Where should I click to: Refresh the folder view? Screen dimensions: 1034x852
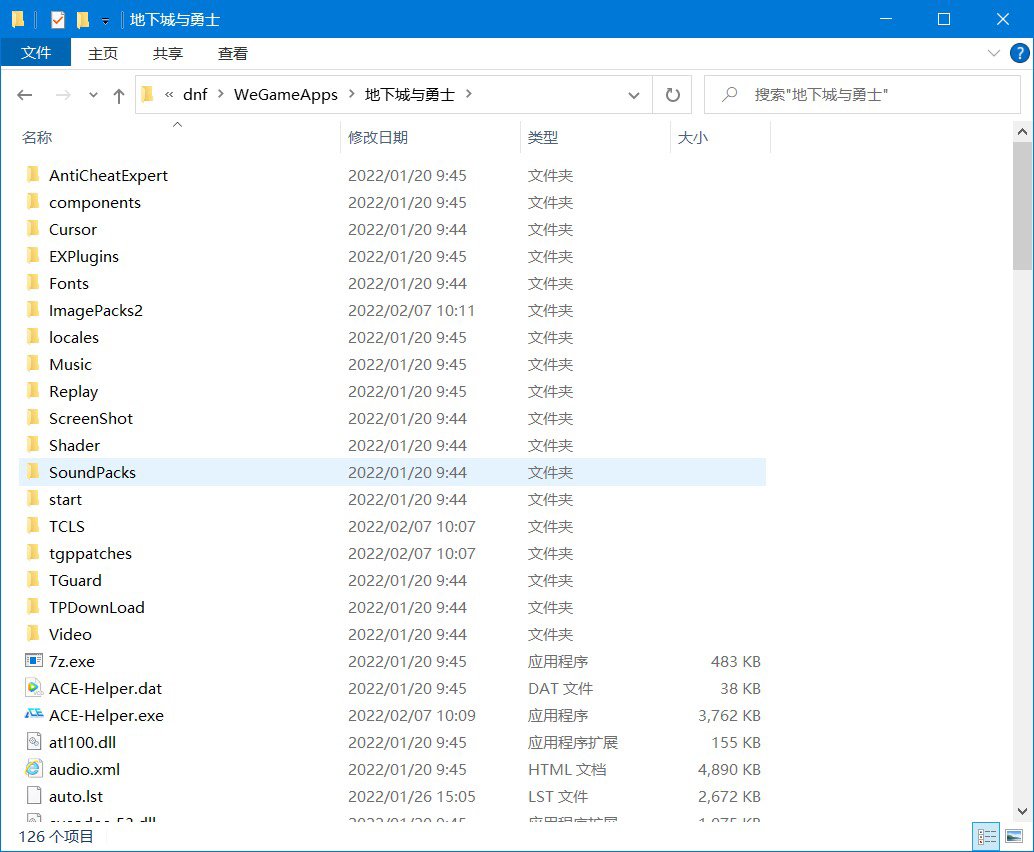pyautogui.click(x=672, y=95)
